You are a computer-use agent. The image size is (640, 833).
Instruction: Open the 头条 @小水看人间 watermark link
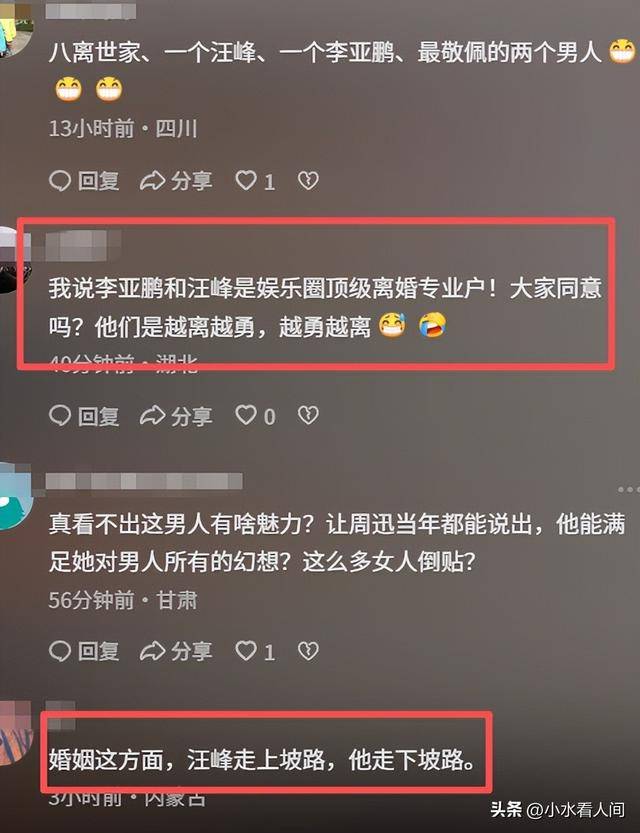point(557,810)
